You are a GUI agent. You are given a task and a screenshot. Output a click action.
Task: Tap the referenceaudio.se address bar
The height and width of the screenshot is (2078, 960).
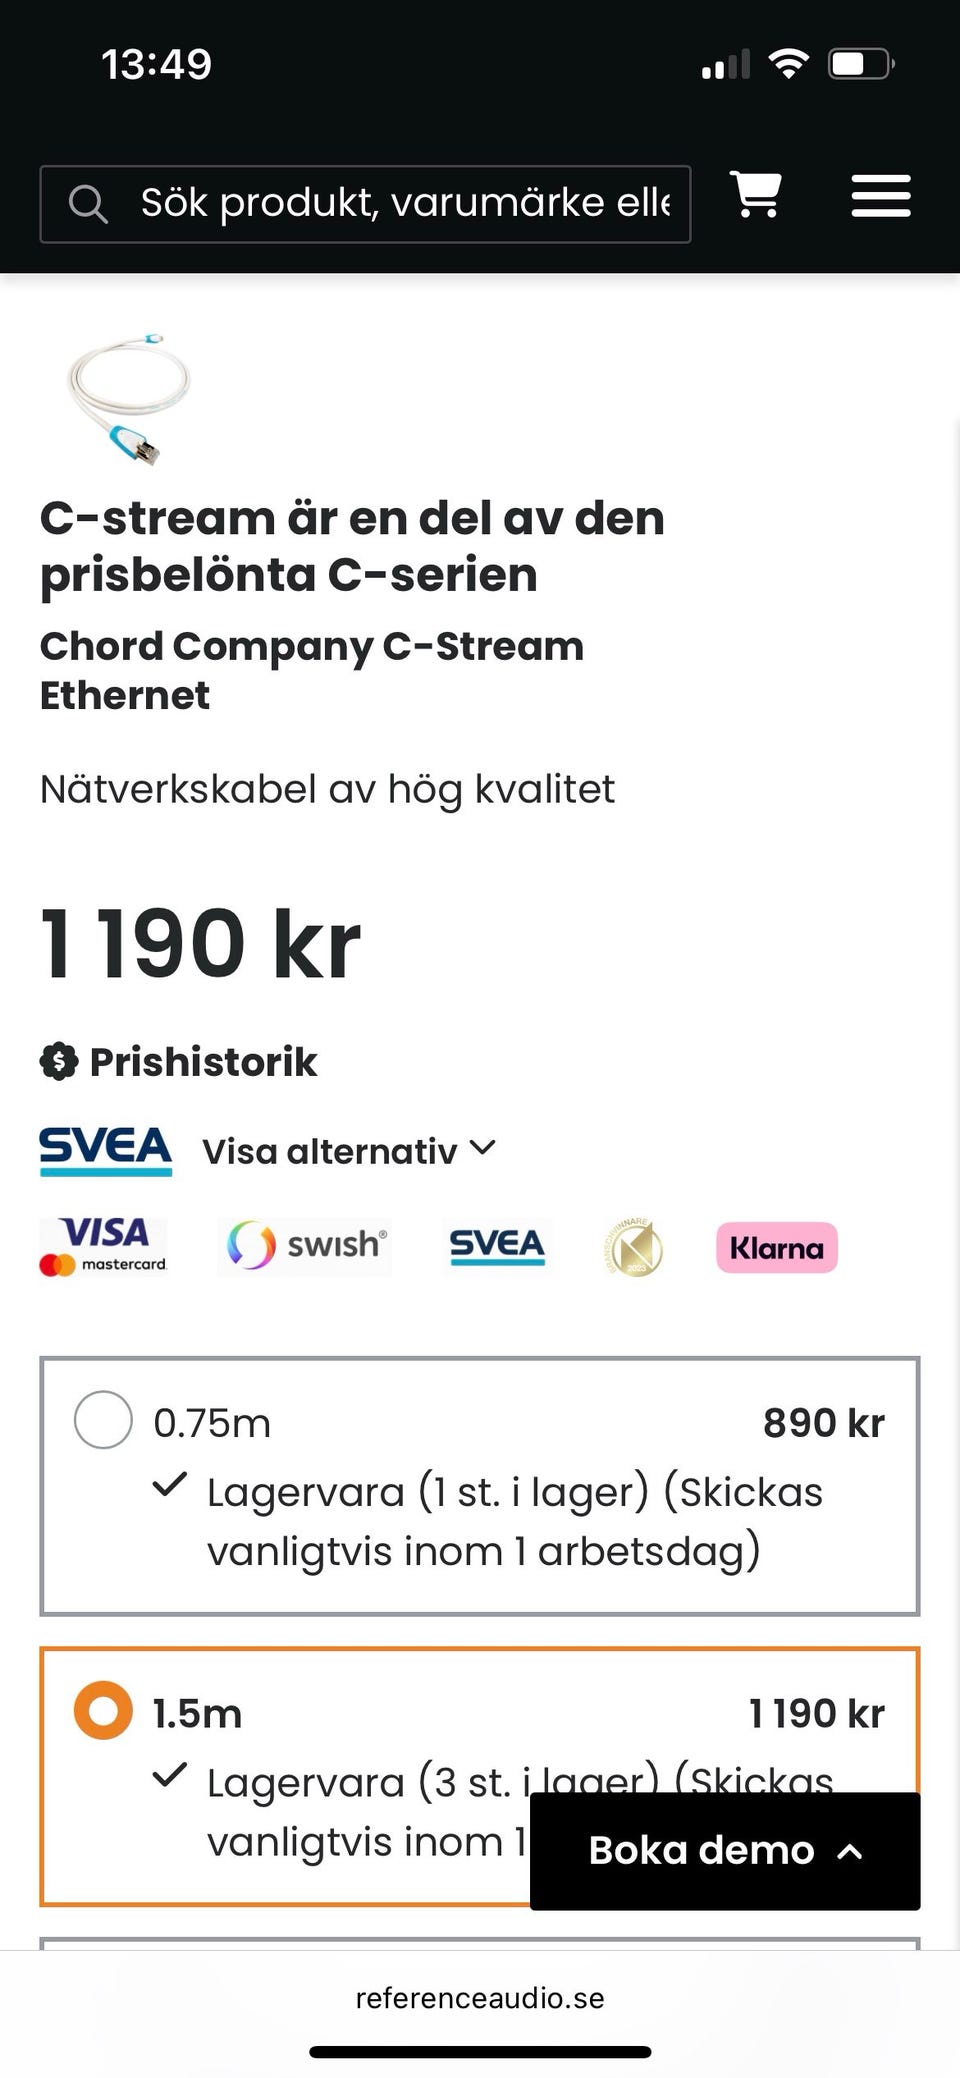point(480,1998)
